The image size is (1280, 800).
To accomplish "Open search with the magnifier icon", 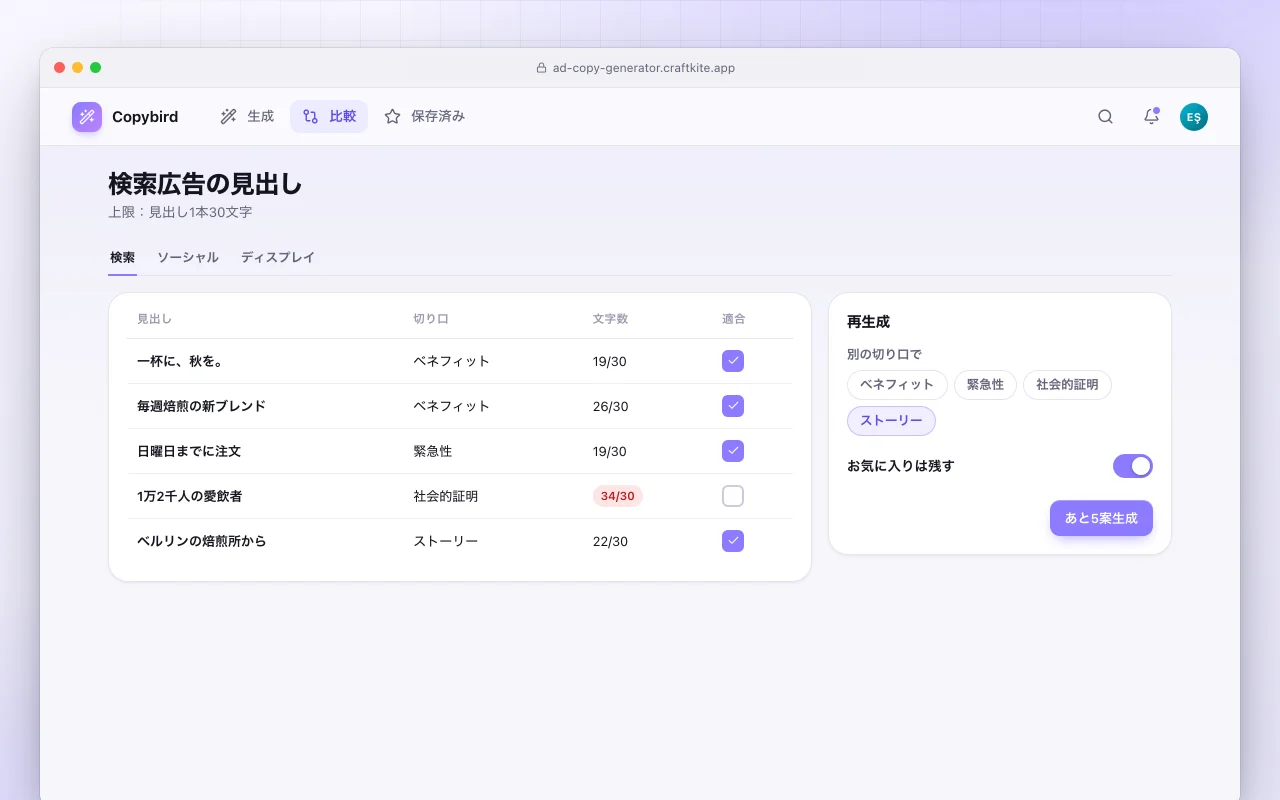I will coord(1105,117).
